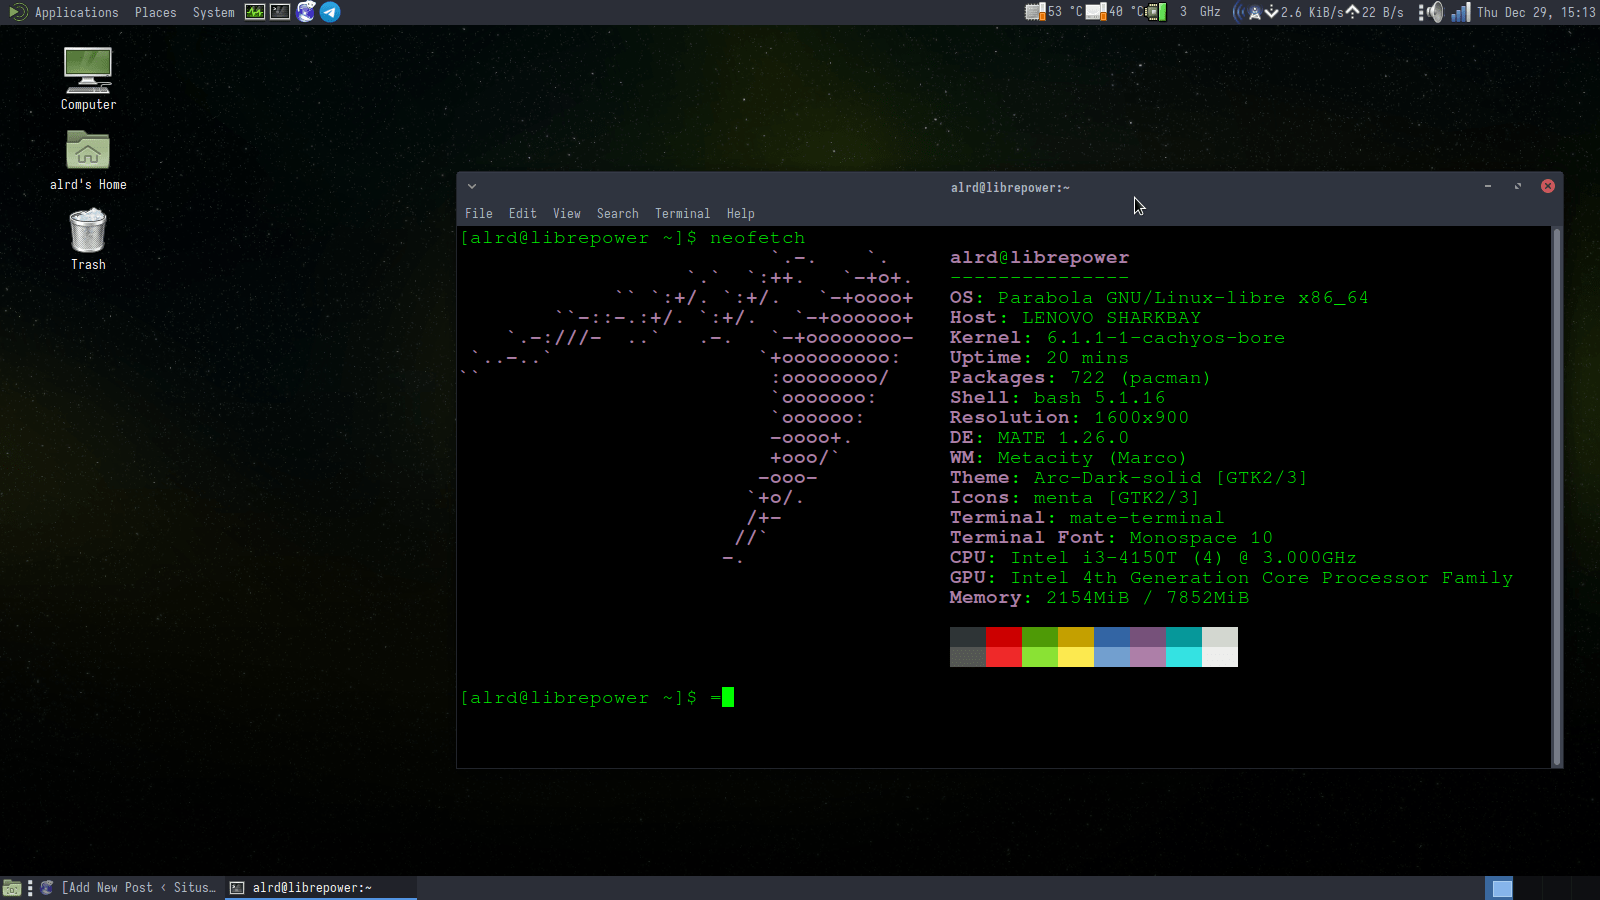Click the wireless antenna network monitor icon
Image resolution: width=1600 pixels, height=900 pixels.
click(1247, 12)
